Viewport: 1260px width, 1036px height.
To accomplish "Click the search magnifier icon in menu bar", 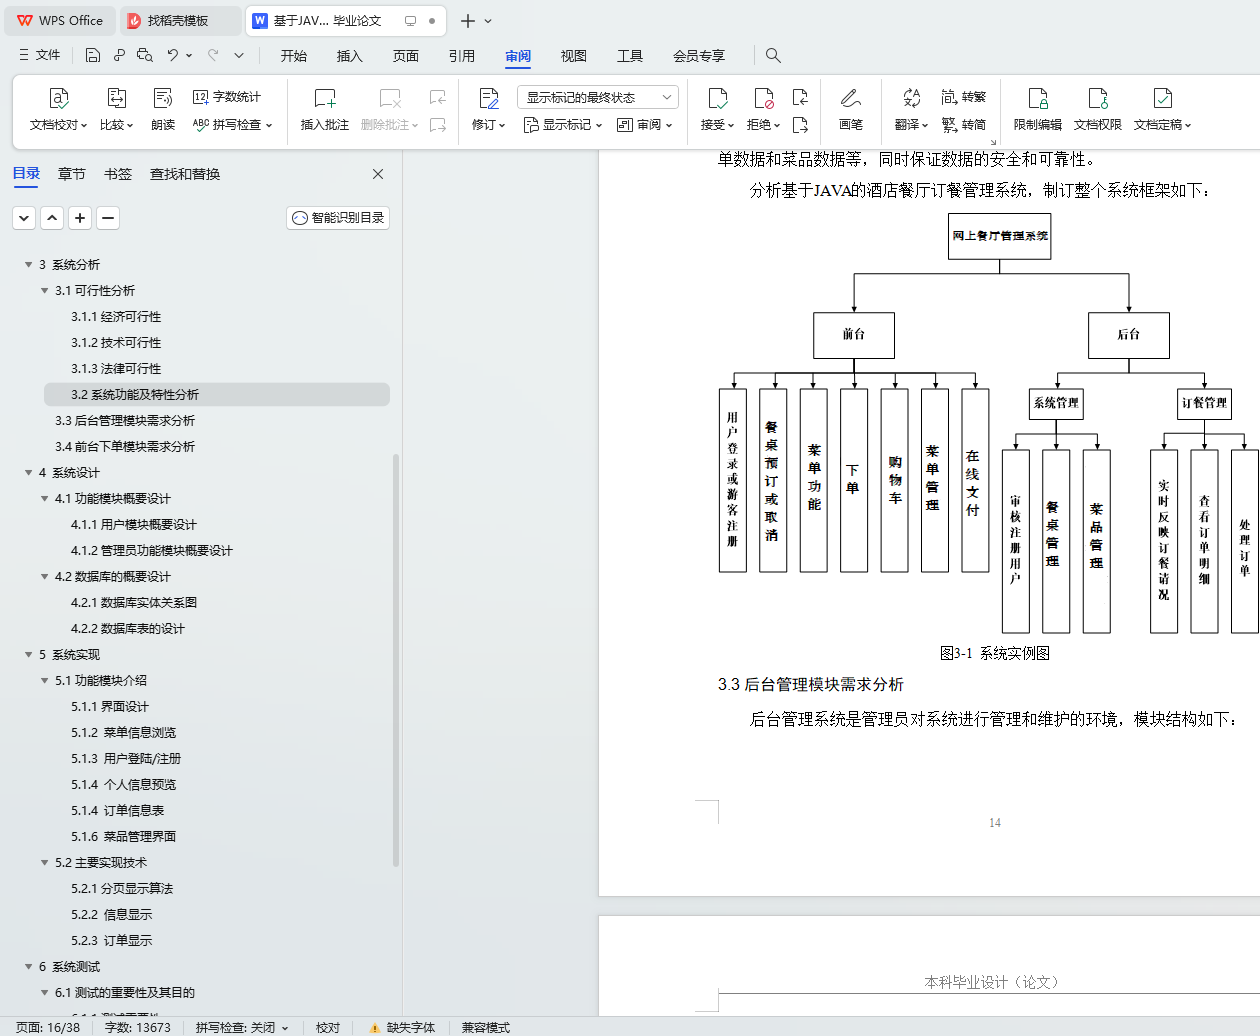I will click(773, 55).
